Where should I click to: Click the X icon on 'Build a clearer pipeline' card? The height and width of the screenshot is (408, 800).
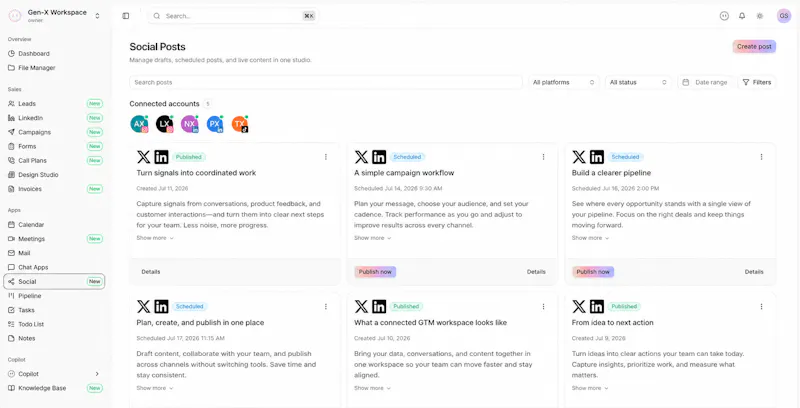coord(579,157)
